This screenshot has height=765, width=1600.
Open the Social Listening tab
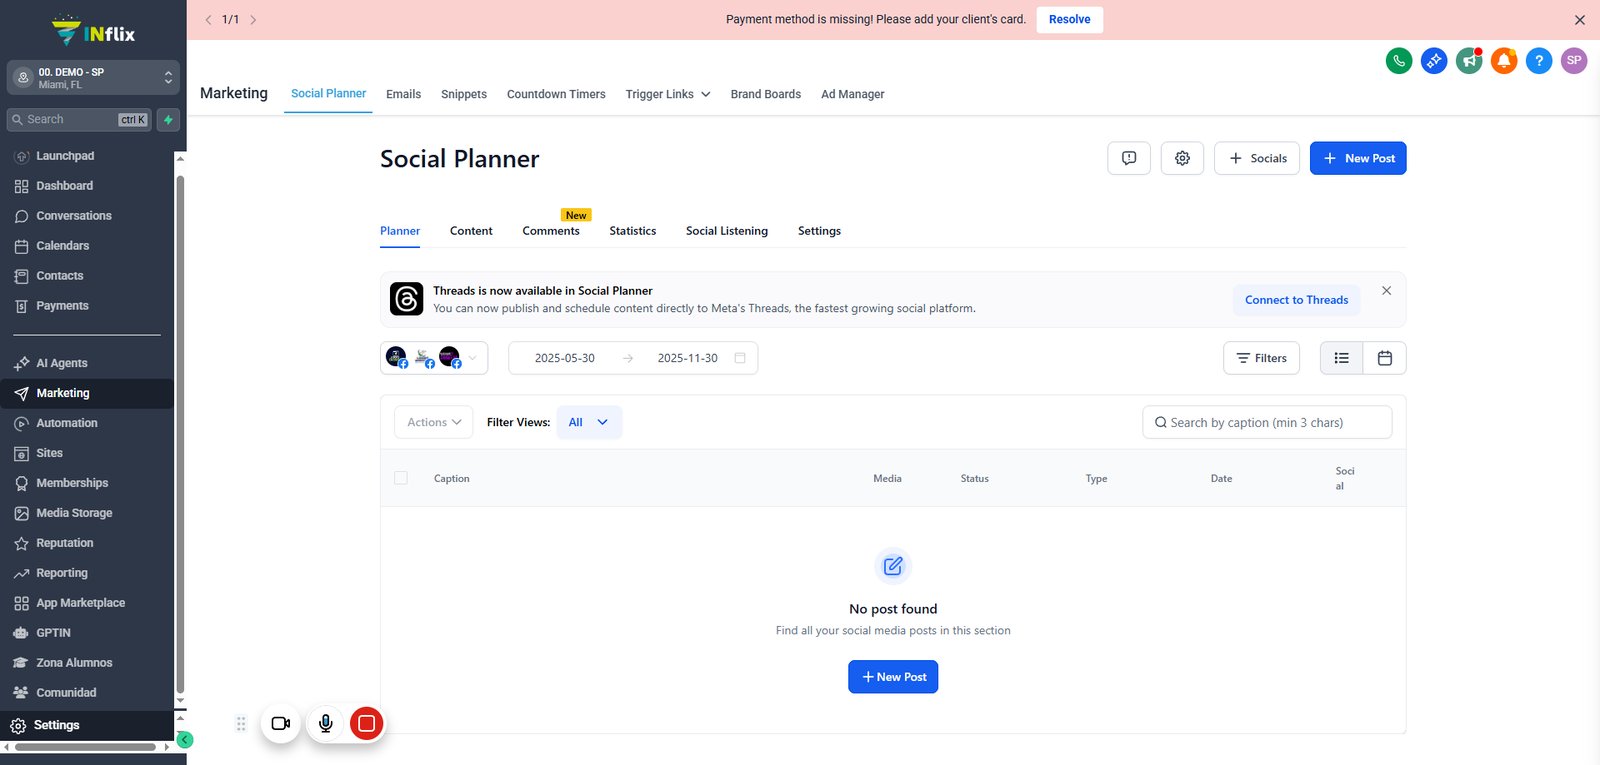pyautogui.click(x=727, y=231)
